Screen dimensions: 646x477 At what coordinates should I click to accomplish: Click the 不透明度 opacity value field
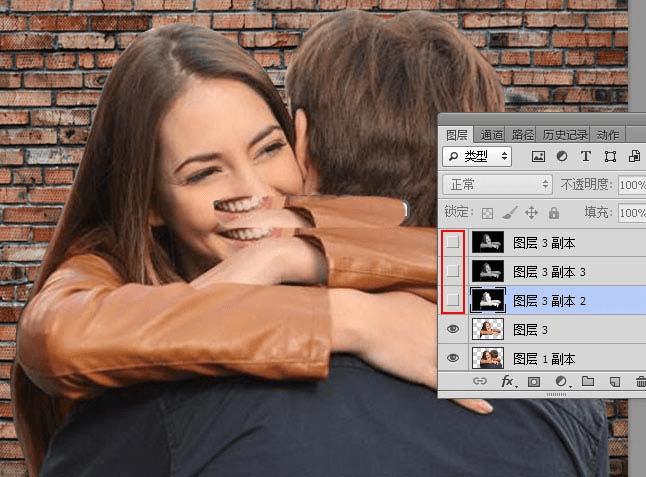tap(632, 185)
